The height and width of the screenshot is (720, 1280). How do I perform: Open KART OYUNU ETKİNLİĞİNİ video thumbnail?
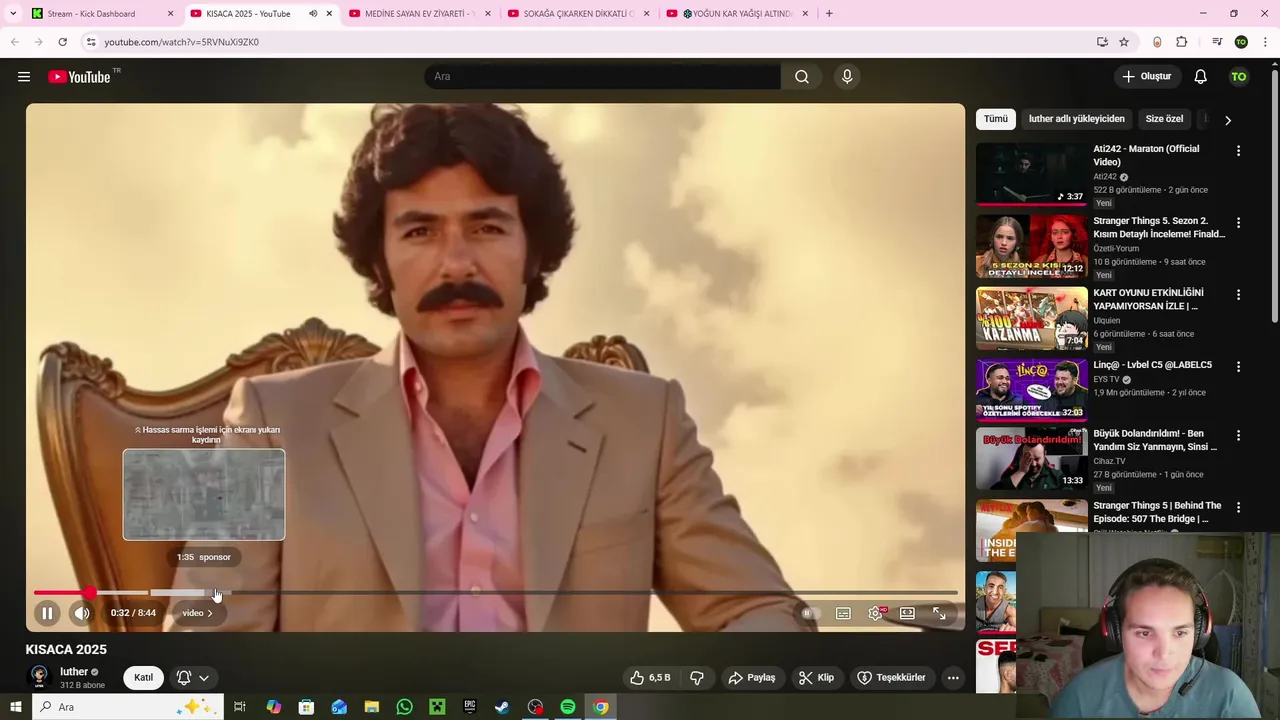click(x=1032, y=318)
